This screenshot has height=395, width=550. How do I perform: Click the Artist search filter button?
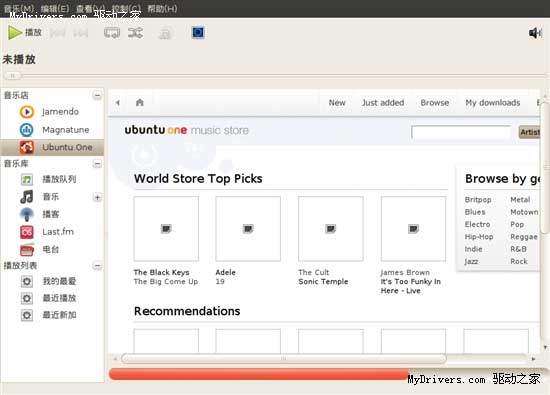(529, 132)
